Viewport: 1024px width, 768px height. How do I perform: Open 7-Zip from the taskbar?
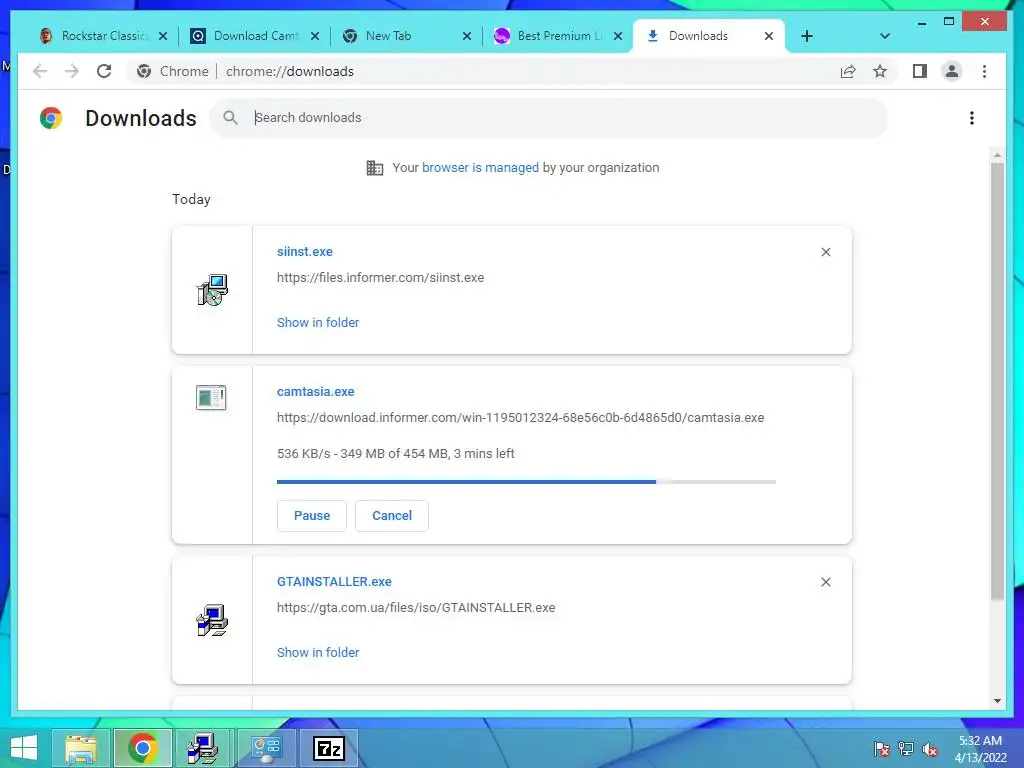pyautogui.click(x=328, y=748)
